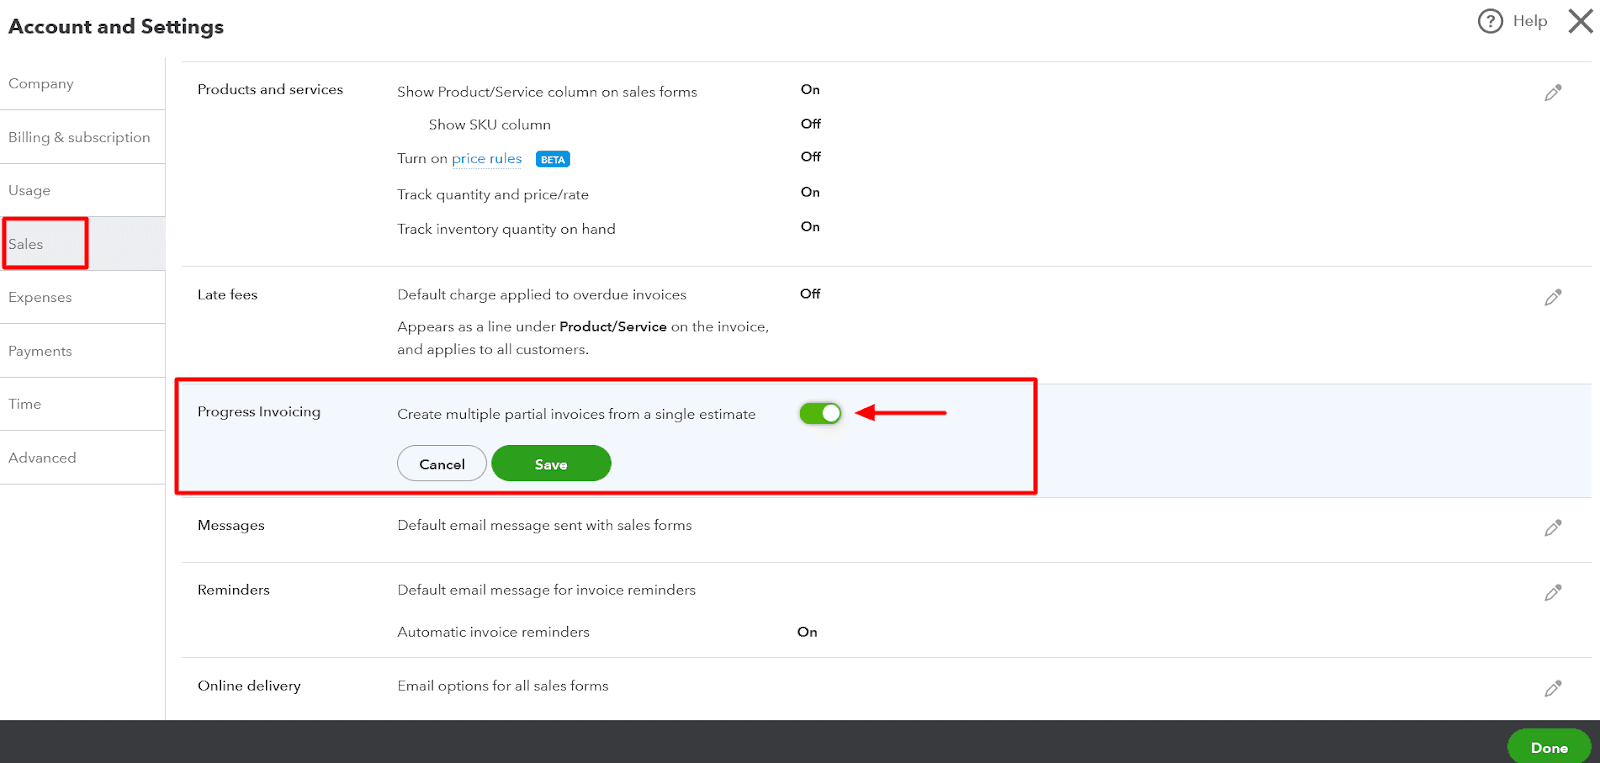Open the Messages section edit pencil
This screenshot has height=763, width=1600.
coord(1553,528)
